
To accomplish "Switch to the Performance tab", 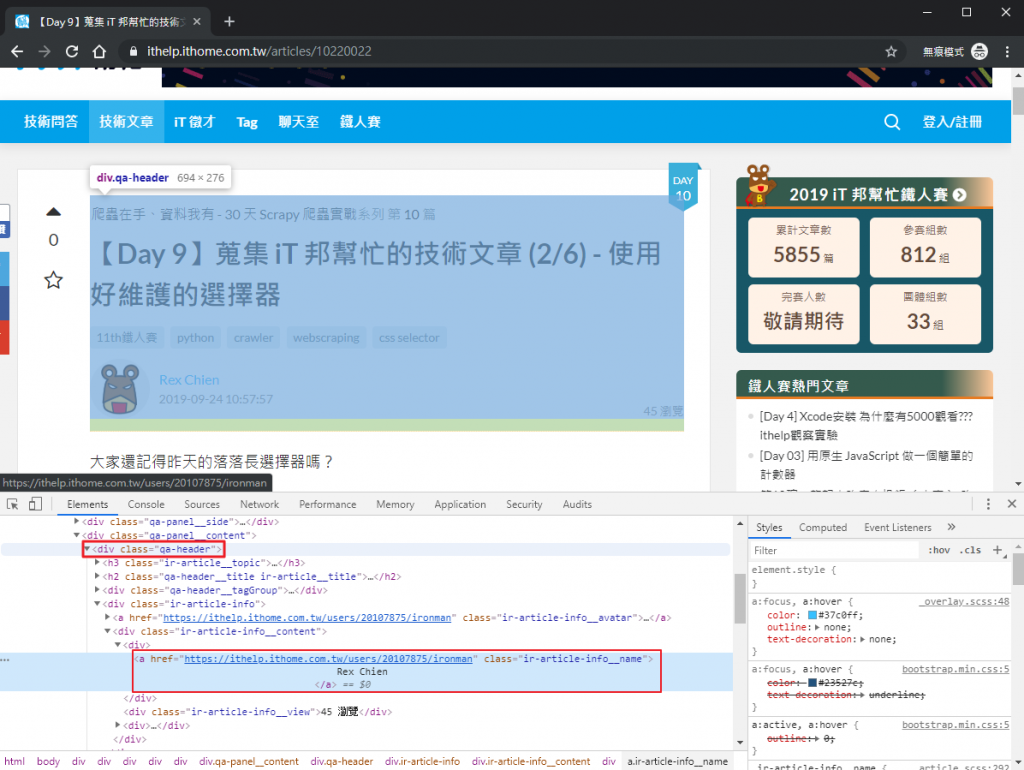I will pos(328,504).
